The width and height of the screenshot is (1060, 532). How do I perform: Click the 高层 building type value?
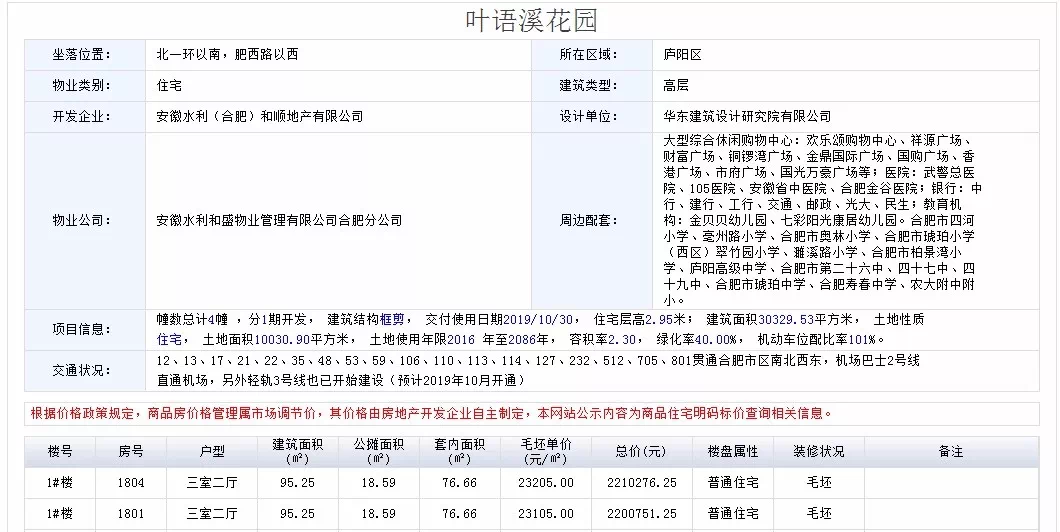(x=676, y=86)
